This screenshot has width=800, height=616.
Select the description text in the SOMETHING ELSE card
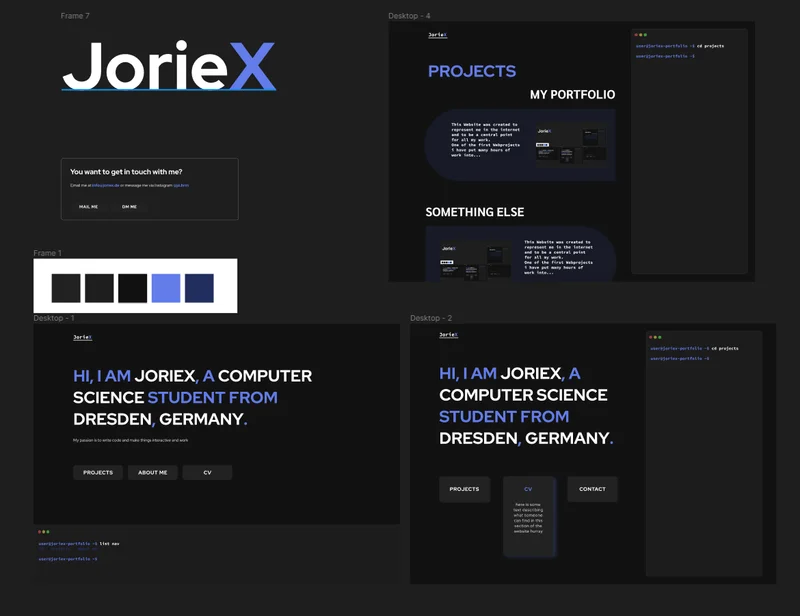[559, 257]
